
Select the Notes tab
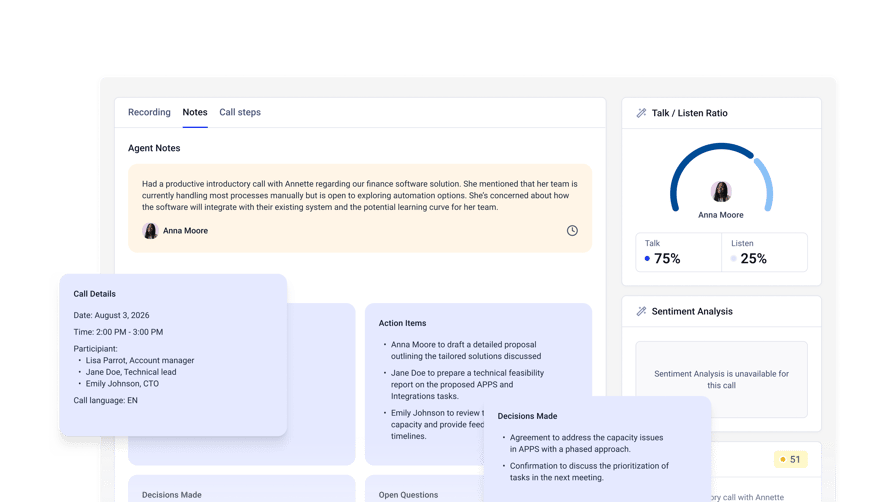tap(194, 112)
